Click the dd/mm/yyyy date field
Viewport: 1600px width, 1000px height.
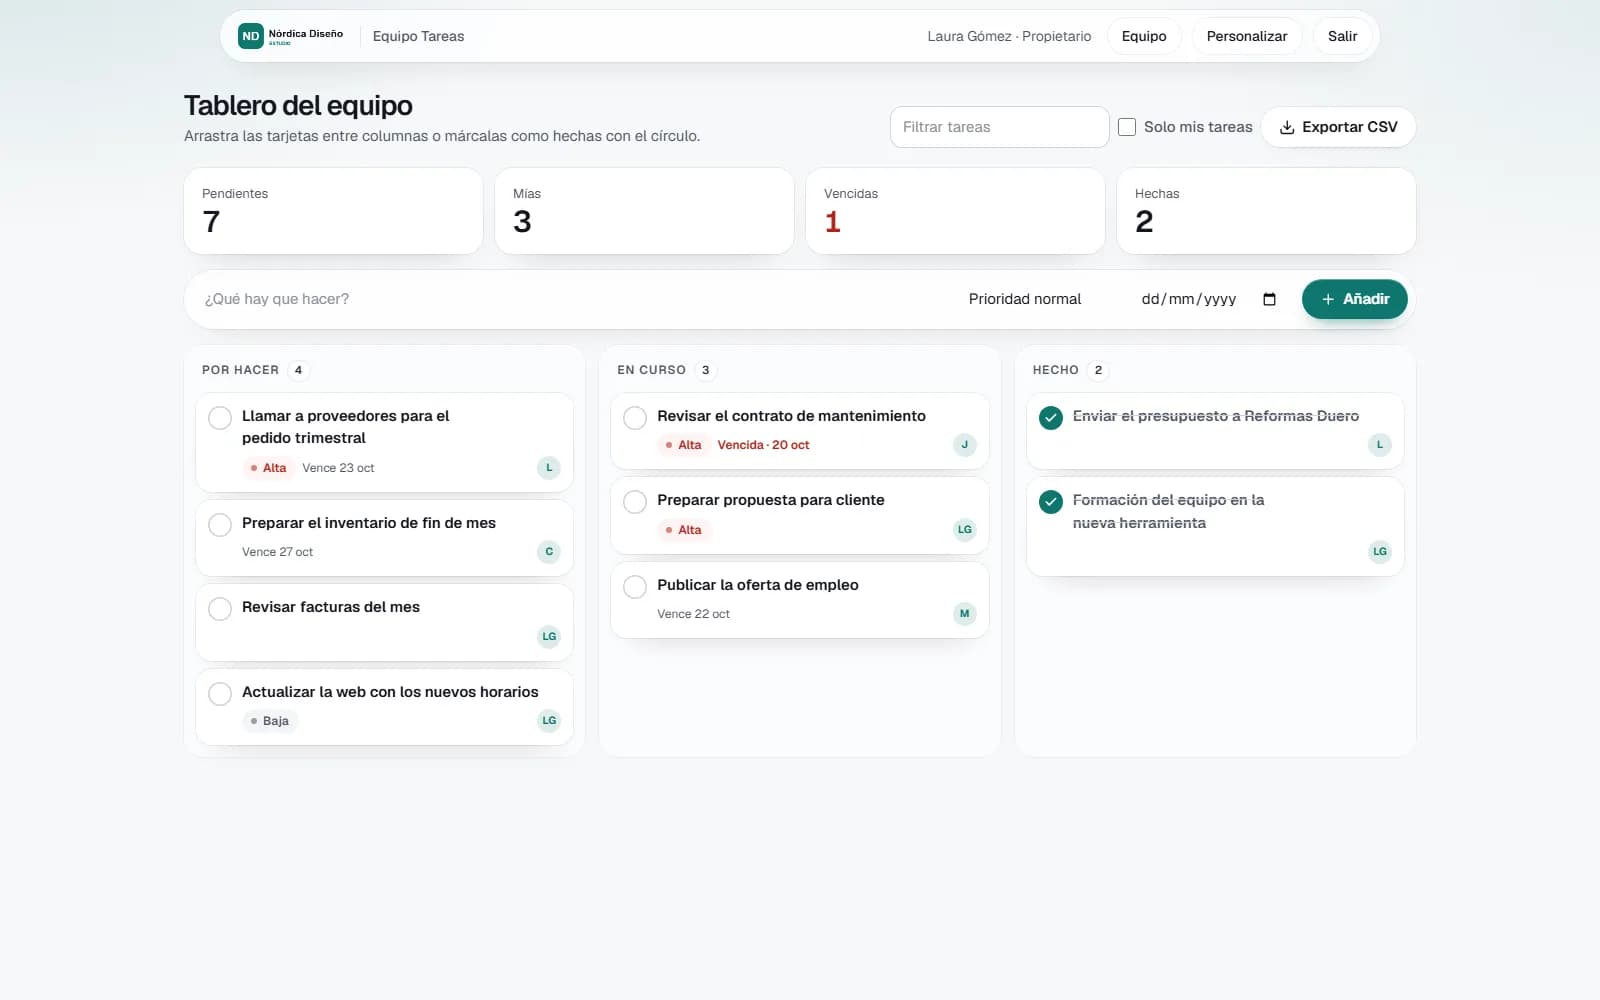[x=1210, y=299]
